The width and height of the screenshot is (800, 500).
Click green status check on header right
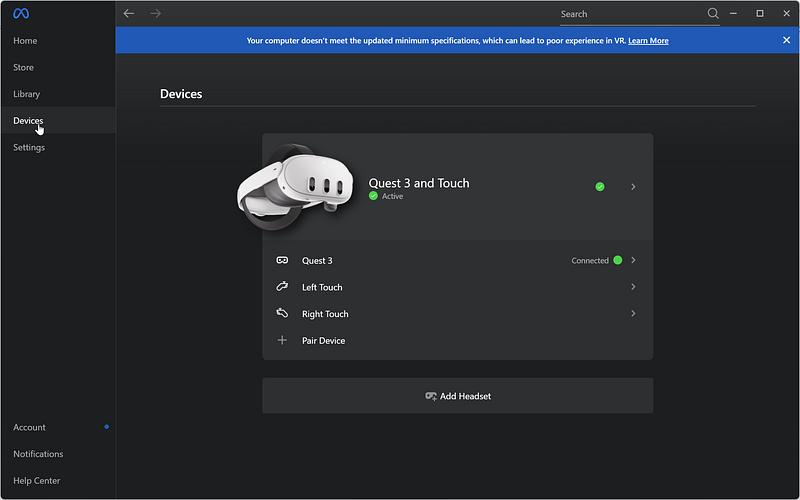coord(600,187)
